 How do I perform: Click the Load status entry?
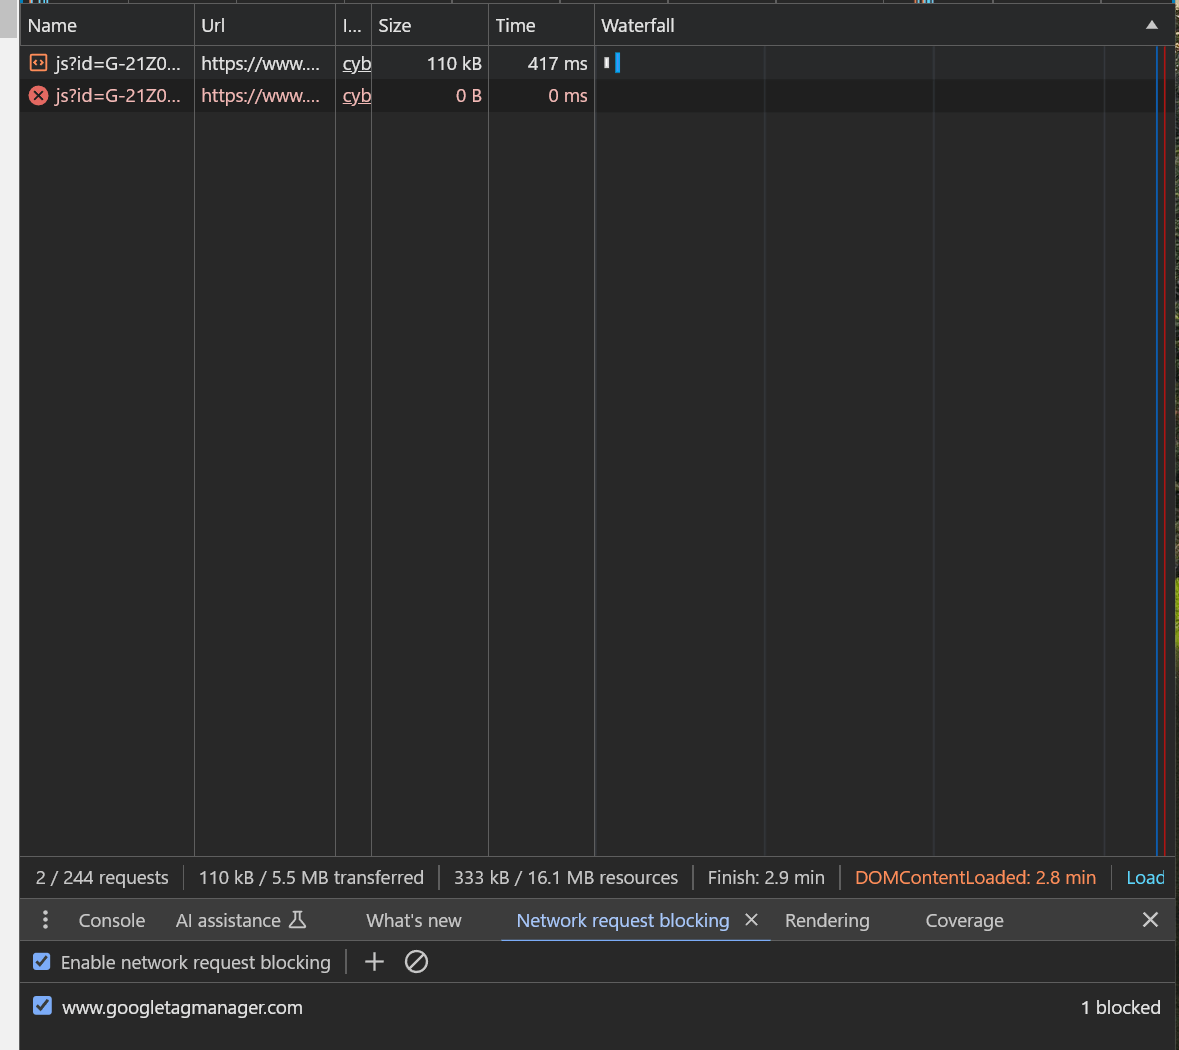pyautogui.click(x=1145, y=878)
